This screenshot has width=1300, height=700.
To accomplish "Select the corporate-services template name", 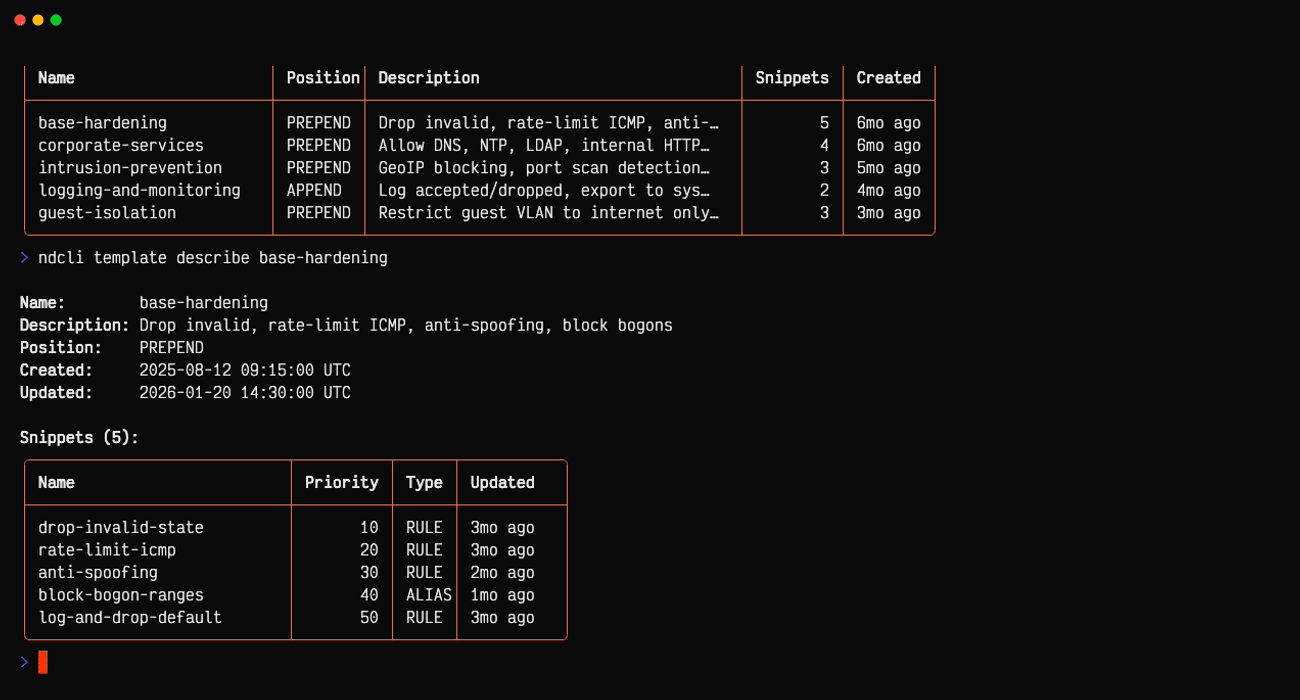I will click(x=122, y=145).
